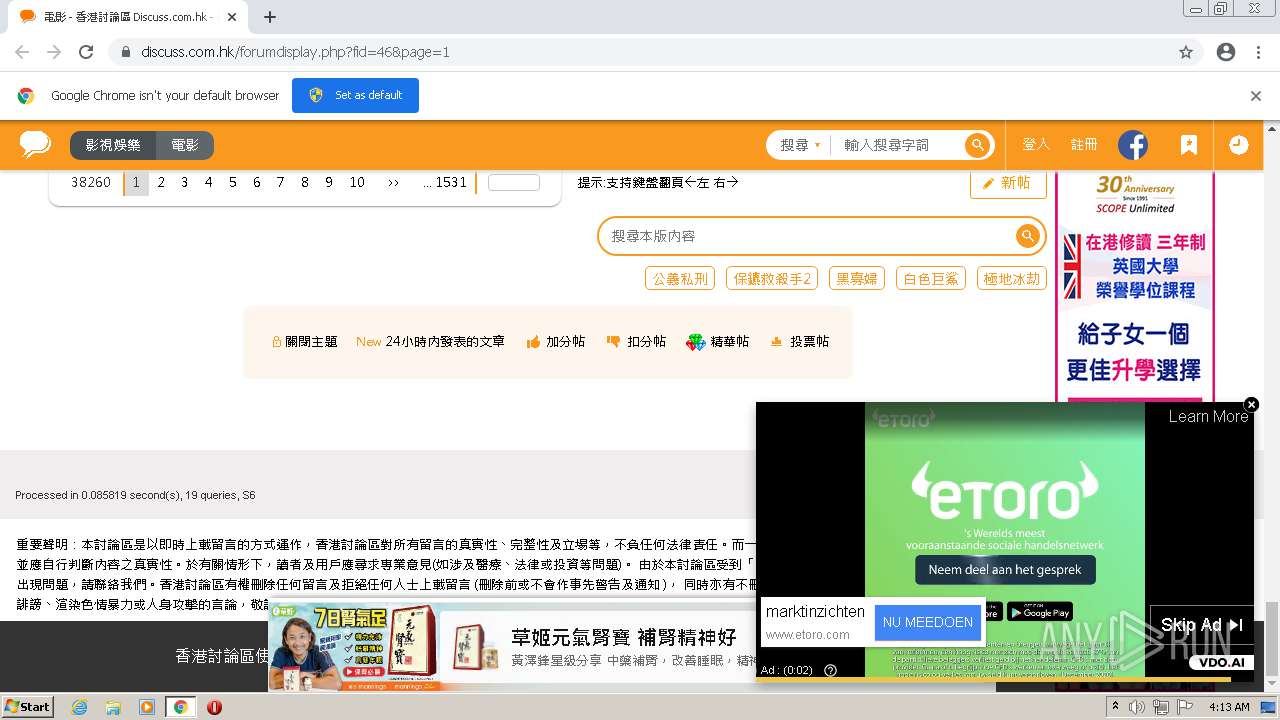1280x720 pixels.
Task: Expand the 搜尋 type dropdown
Action: [800, 145]
